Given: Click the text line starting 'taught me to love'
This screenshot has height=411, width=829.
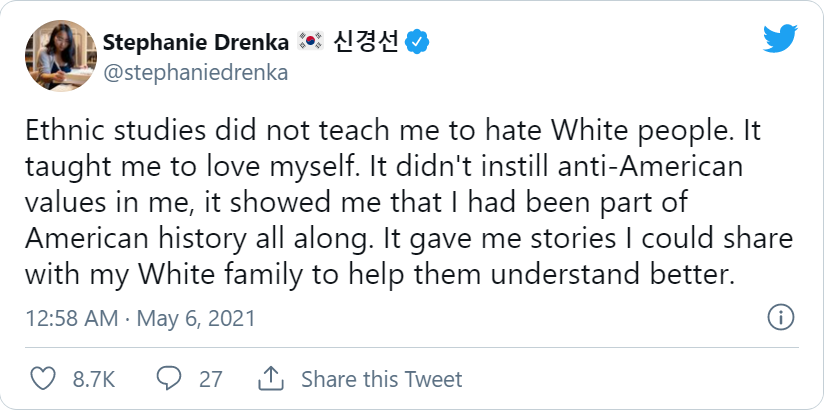Looking at the screenshot, I should point(384,167).
